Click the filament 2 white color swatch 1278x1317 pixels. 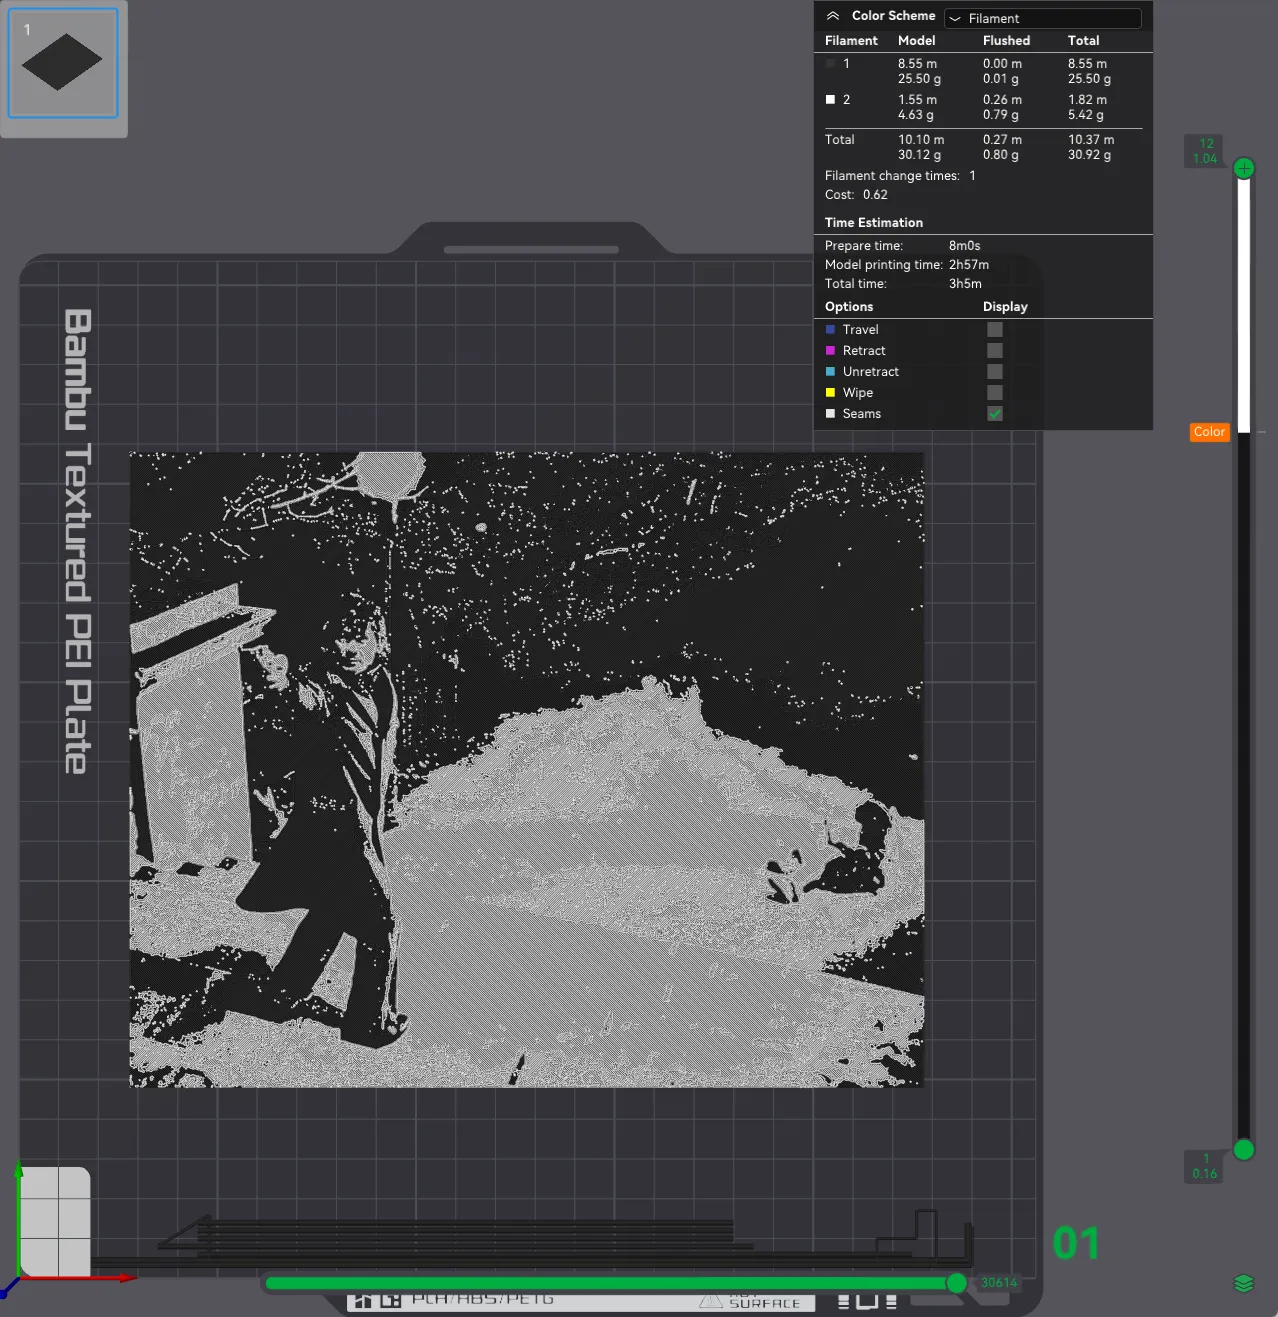pos(830,100)
